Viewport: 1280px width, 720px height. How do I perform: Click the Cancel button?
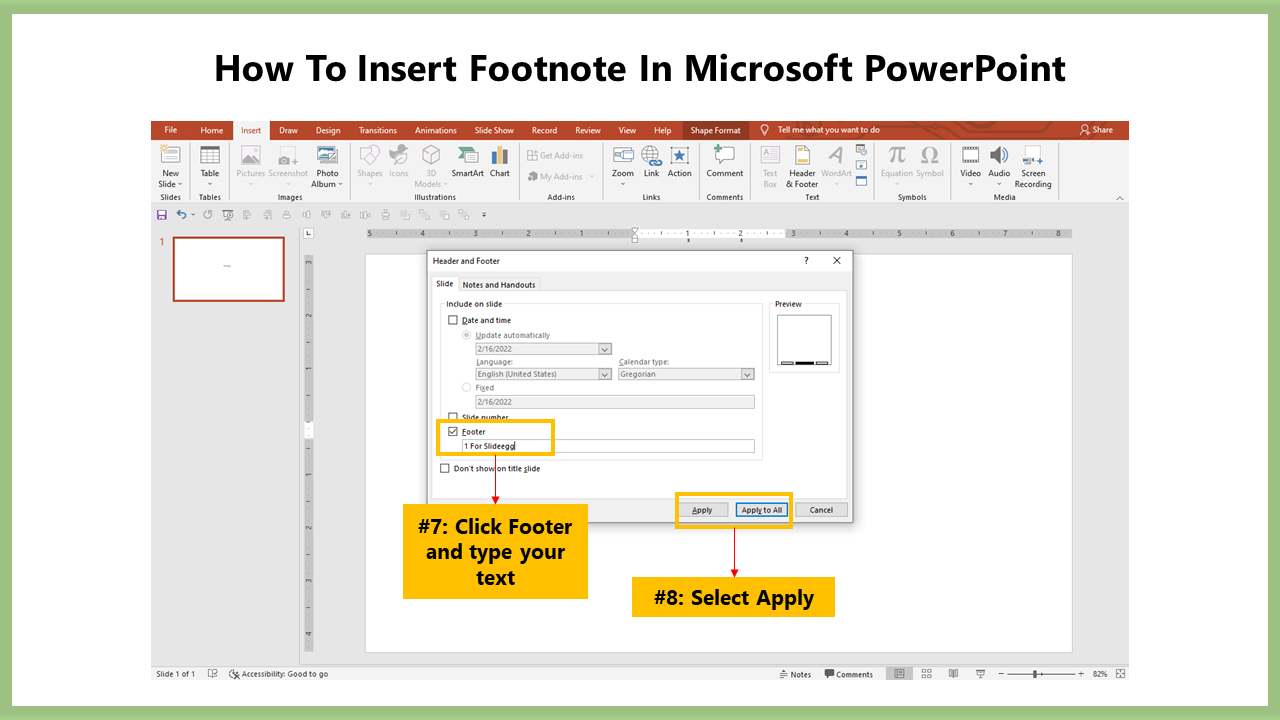822,510
